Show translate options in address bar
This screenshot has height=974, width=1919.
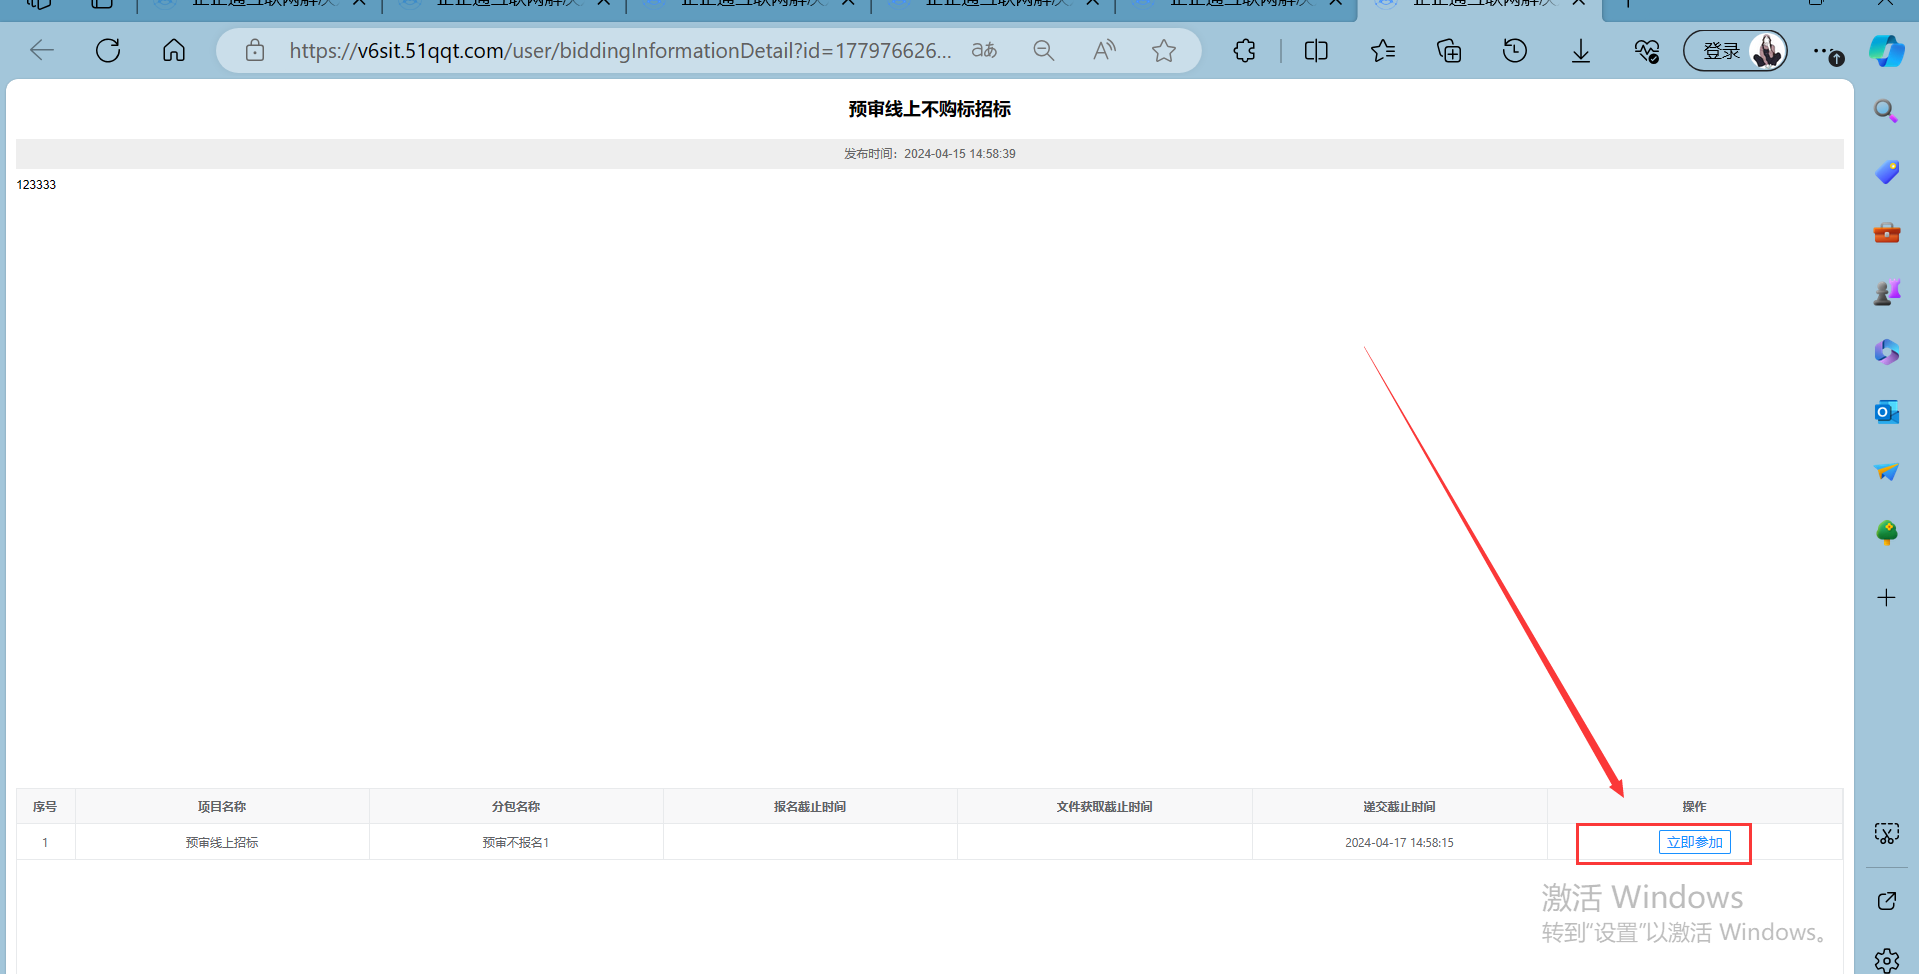tap(985, 50)
